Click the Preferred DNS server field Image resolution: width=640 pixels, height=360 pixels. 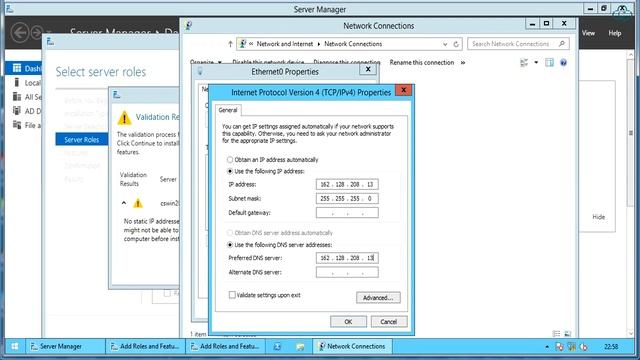tap(347, 258)
